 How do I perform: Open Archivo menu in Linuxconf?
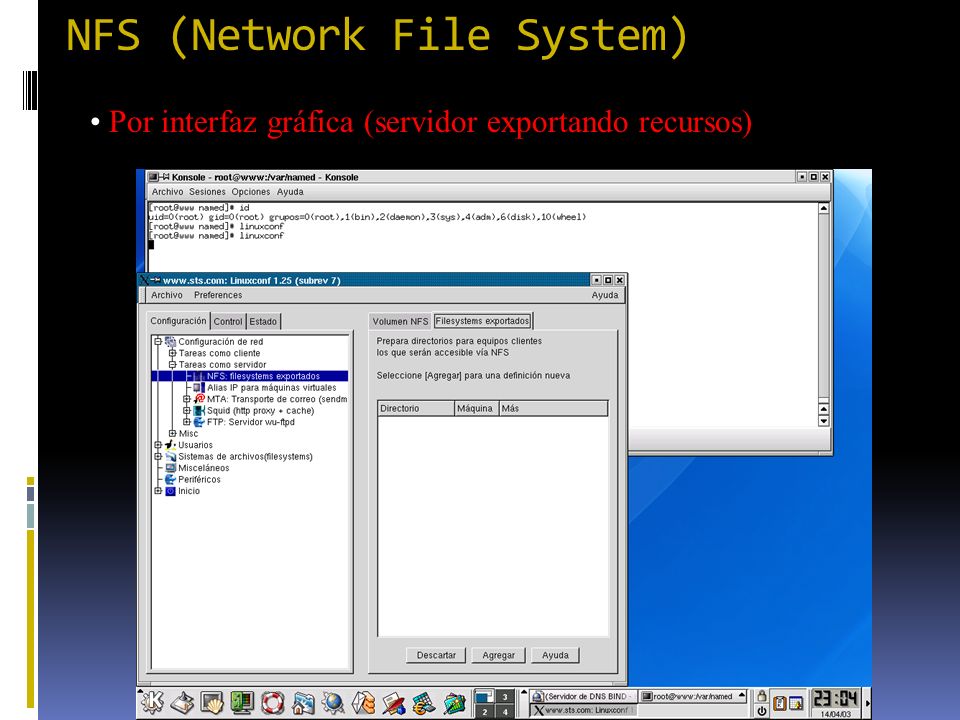click(167, 295)
